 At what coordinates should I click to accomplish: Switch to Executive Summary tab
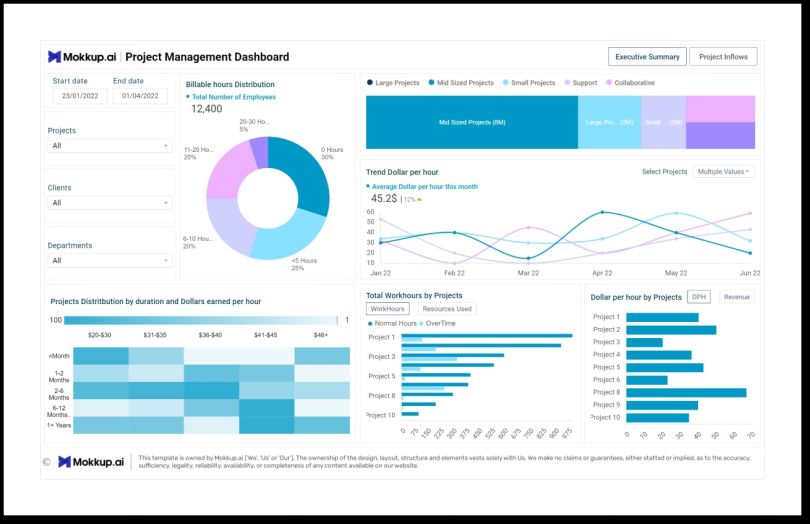click(647, 57)
